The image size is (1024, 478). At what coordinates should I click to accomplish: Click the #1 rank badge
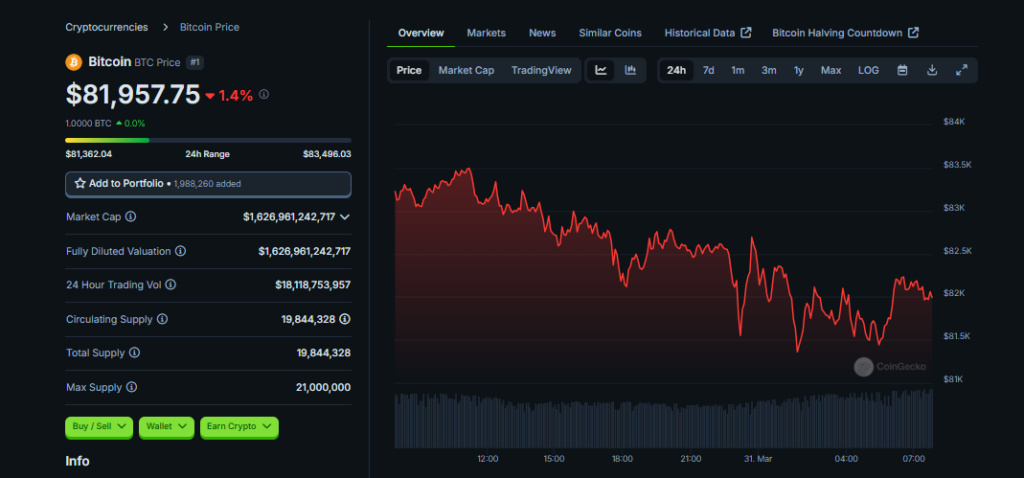(195, 63)
